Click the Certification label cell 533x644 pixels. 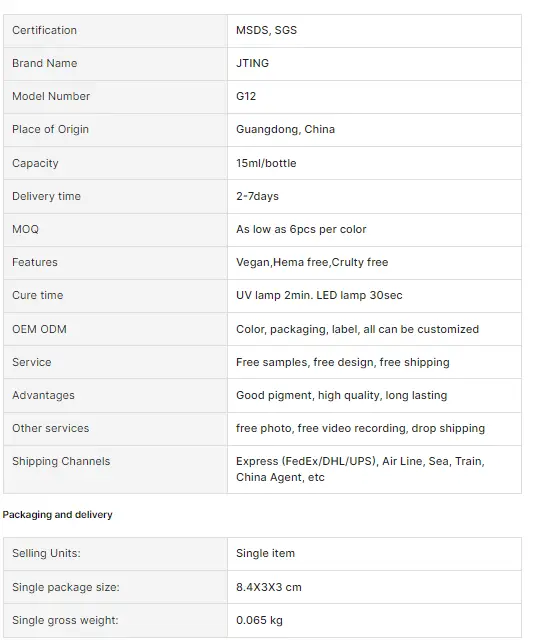[115, 31]
